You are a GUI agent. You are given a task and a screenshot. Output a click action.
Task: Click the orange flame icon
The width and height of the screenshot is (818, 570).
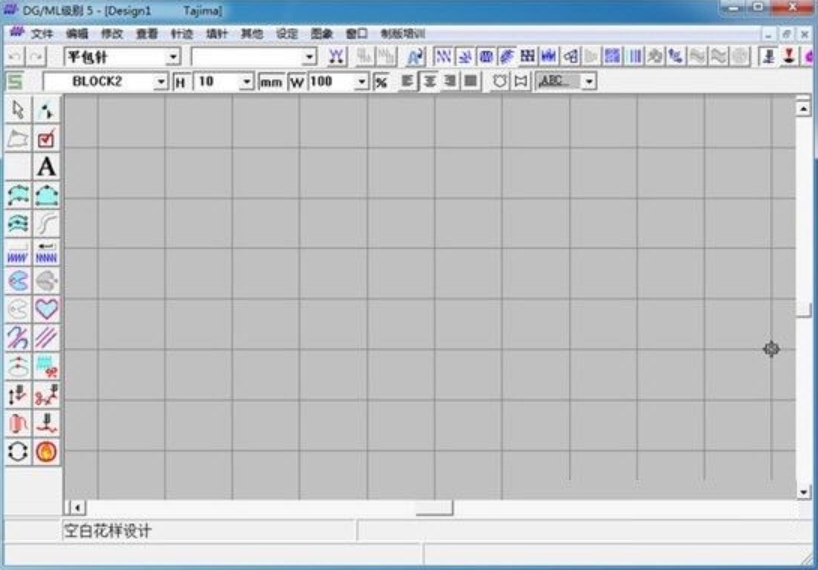tap(47, 451)
